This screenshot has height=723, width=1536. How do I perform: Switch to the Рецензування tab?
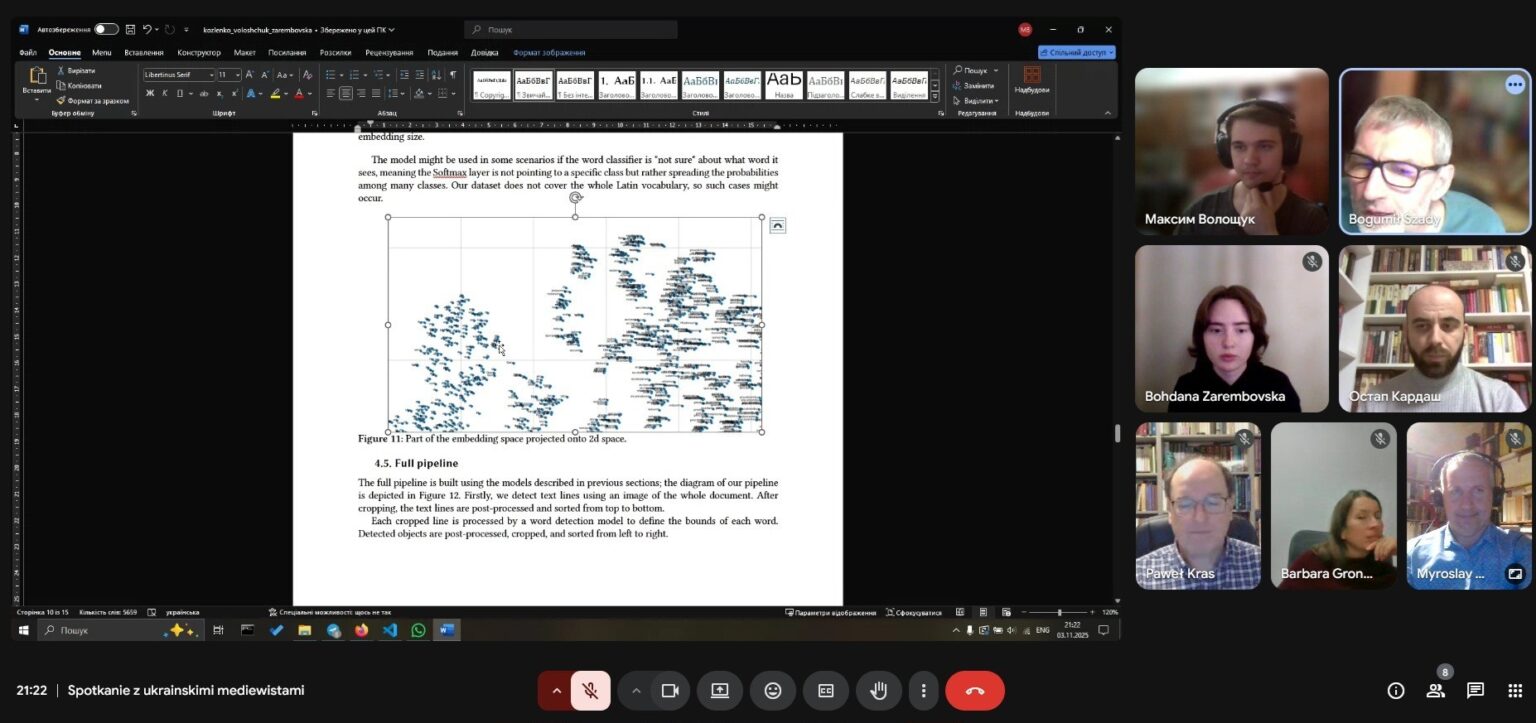[x=389, y=52]
